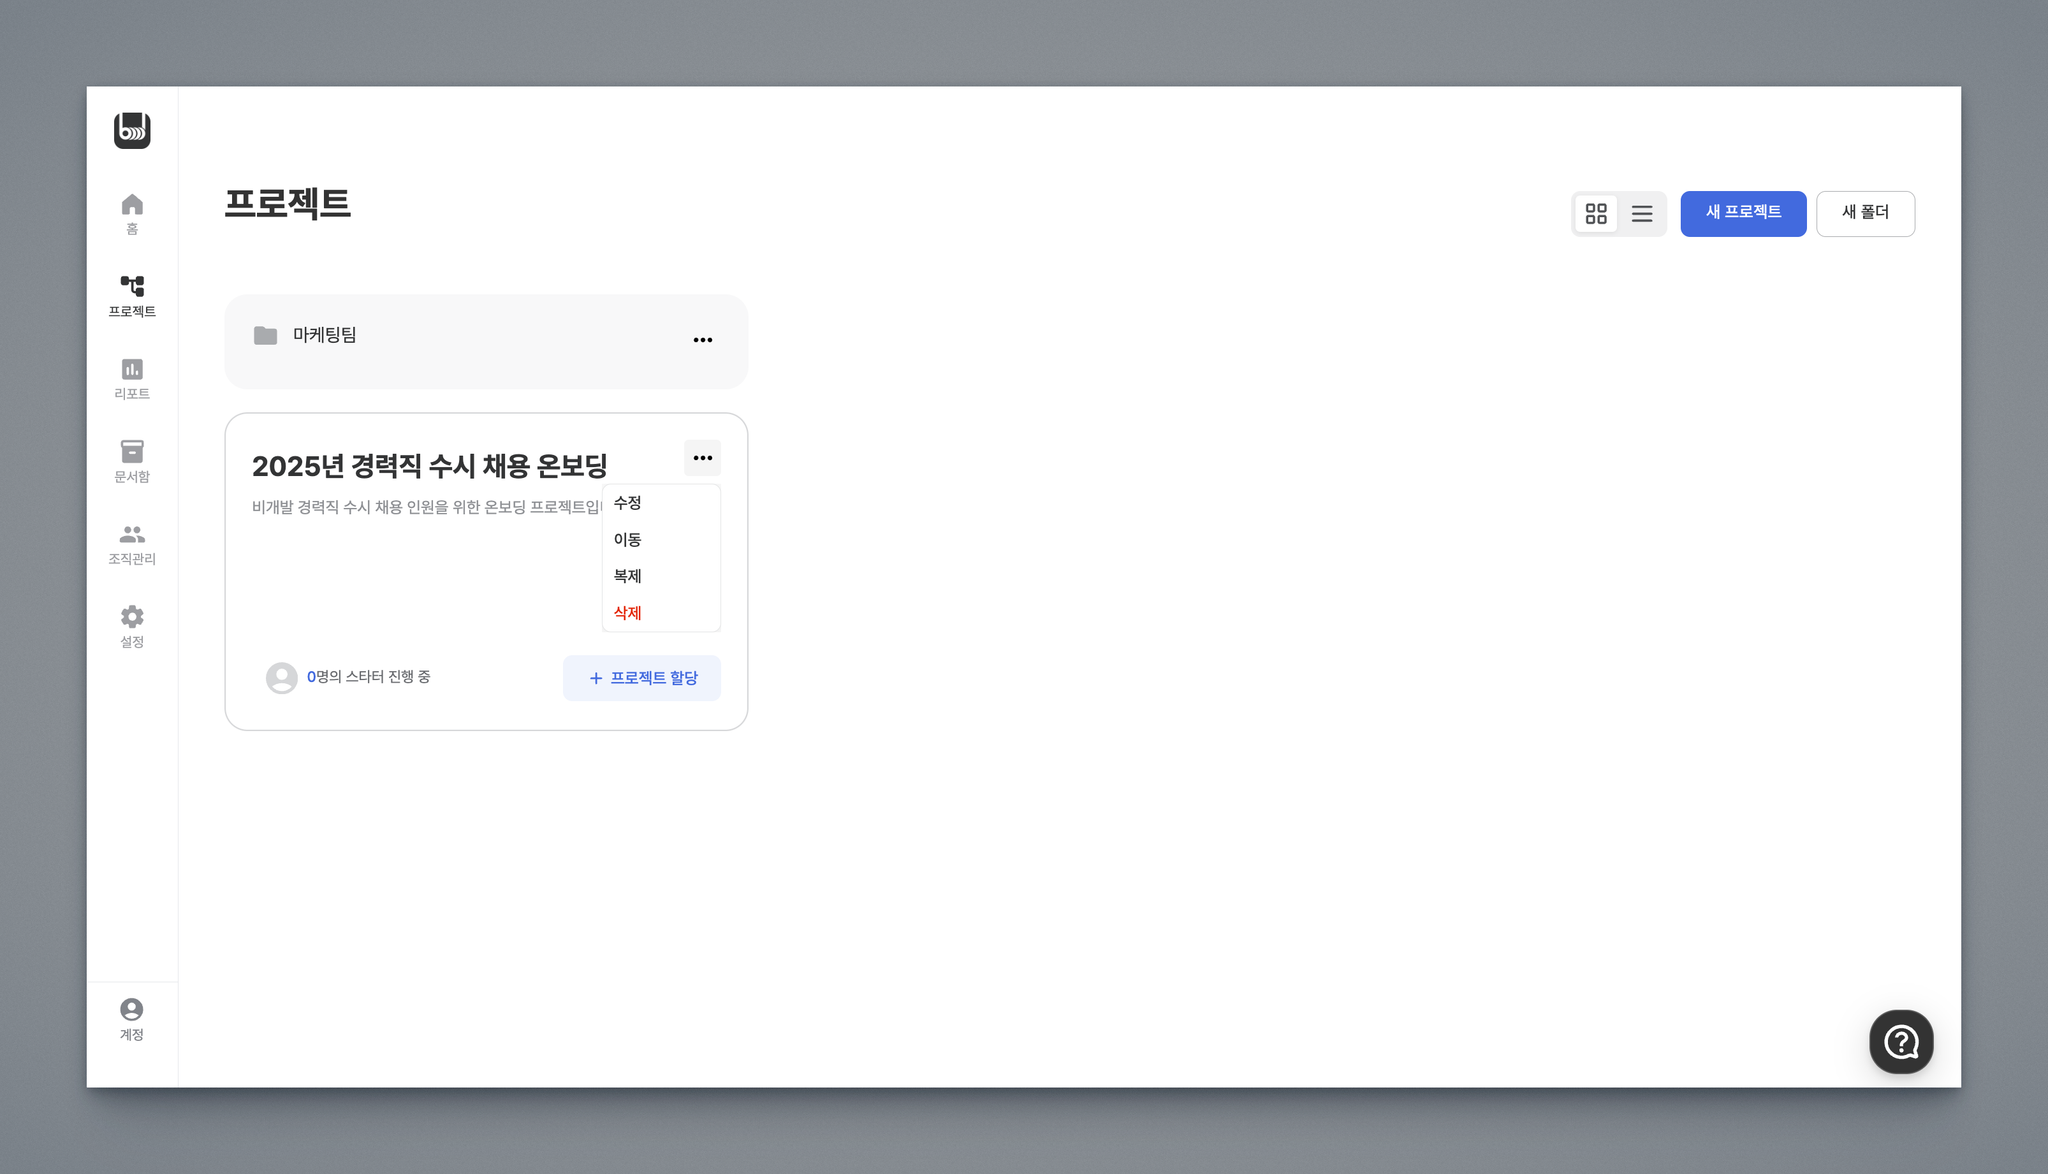Open the 설정 gear icon

132,616
